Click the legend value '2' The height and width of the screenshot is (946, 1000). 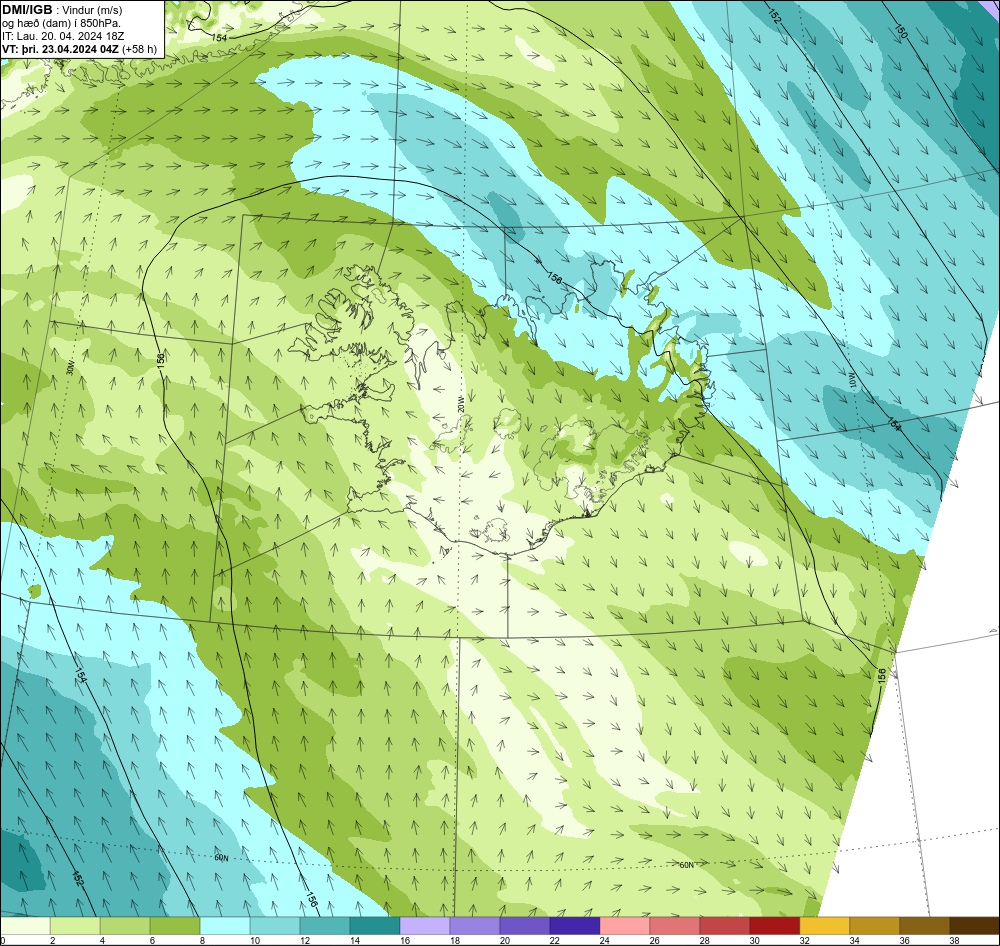point(52,940)
